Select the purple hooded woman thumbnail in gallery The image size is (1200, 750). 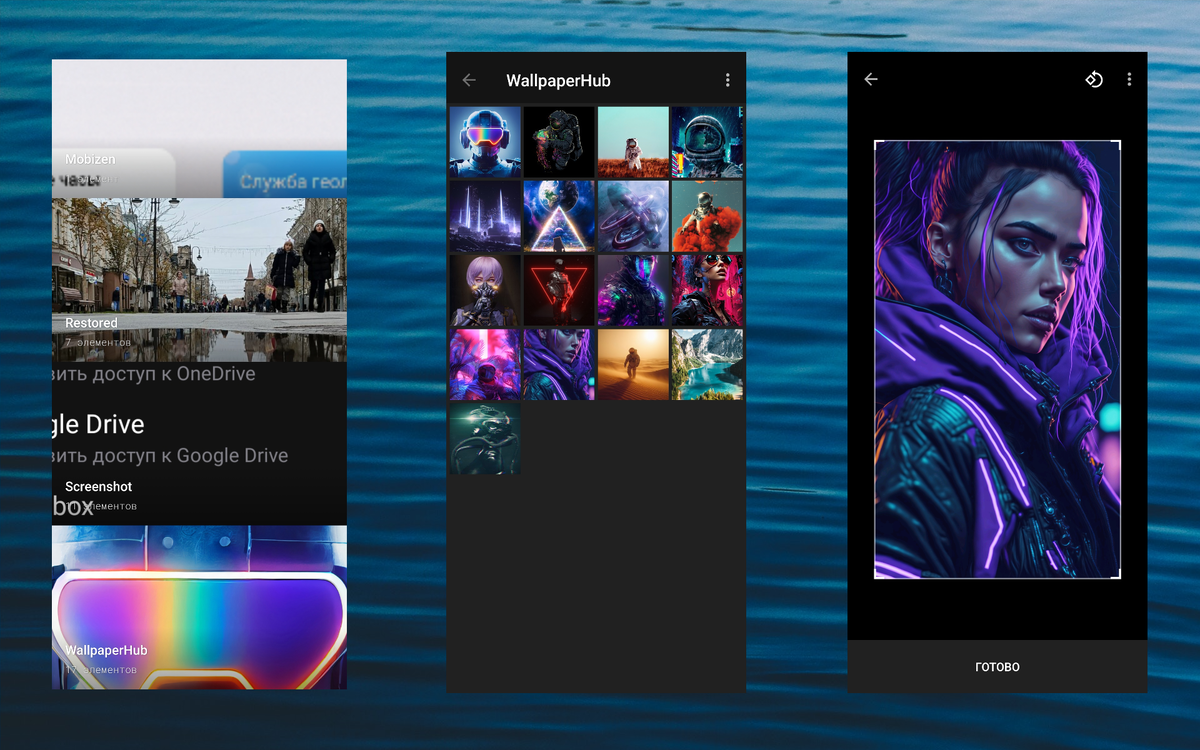[559, 364]
